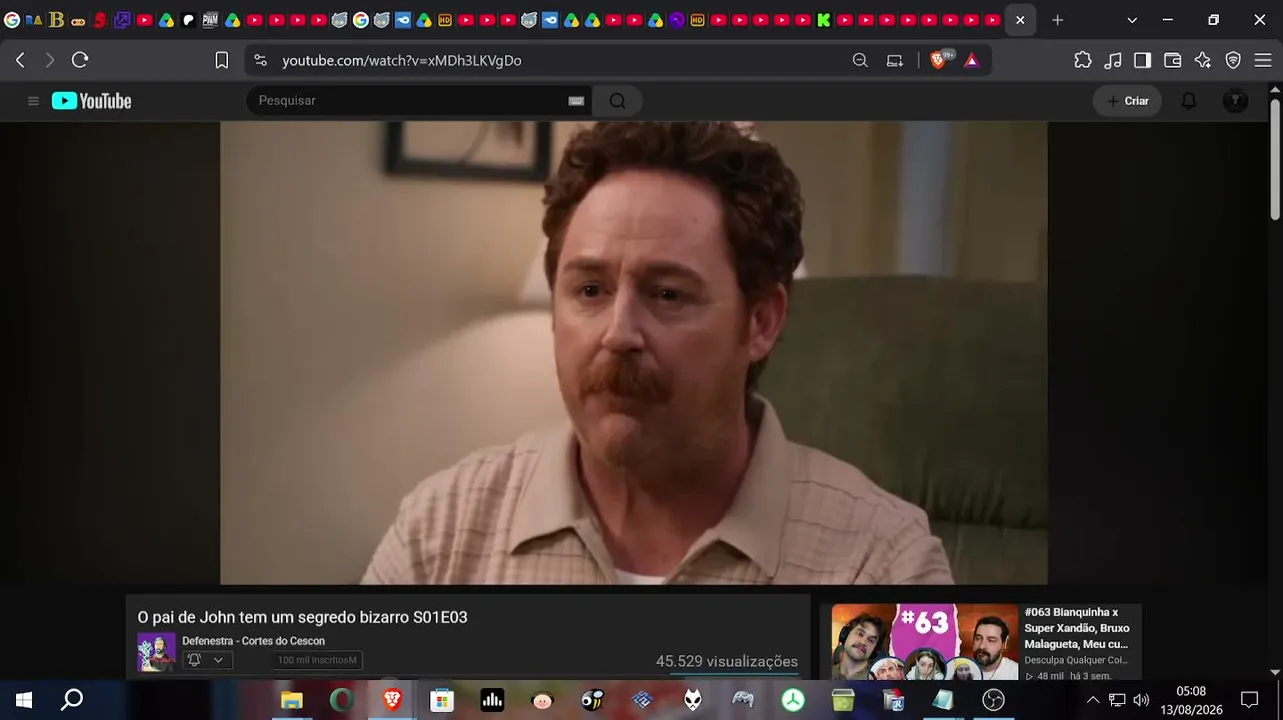The height and width of the screenshot is (720, 1283).
Task: Bookmark this page with the bookmark icon
Action: [x=222, y=60]
